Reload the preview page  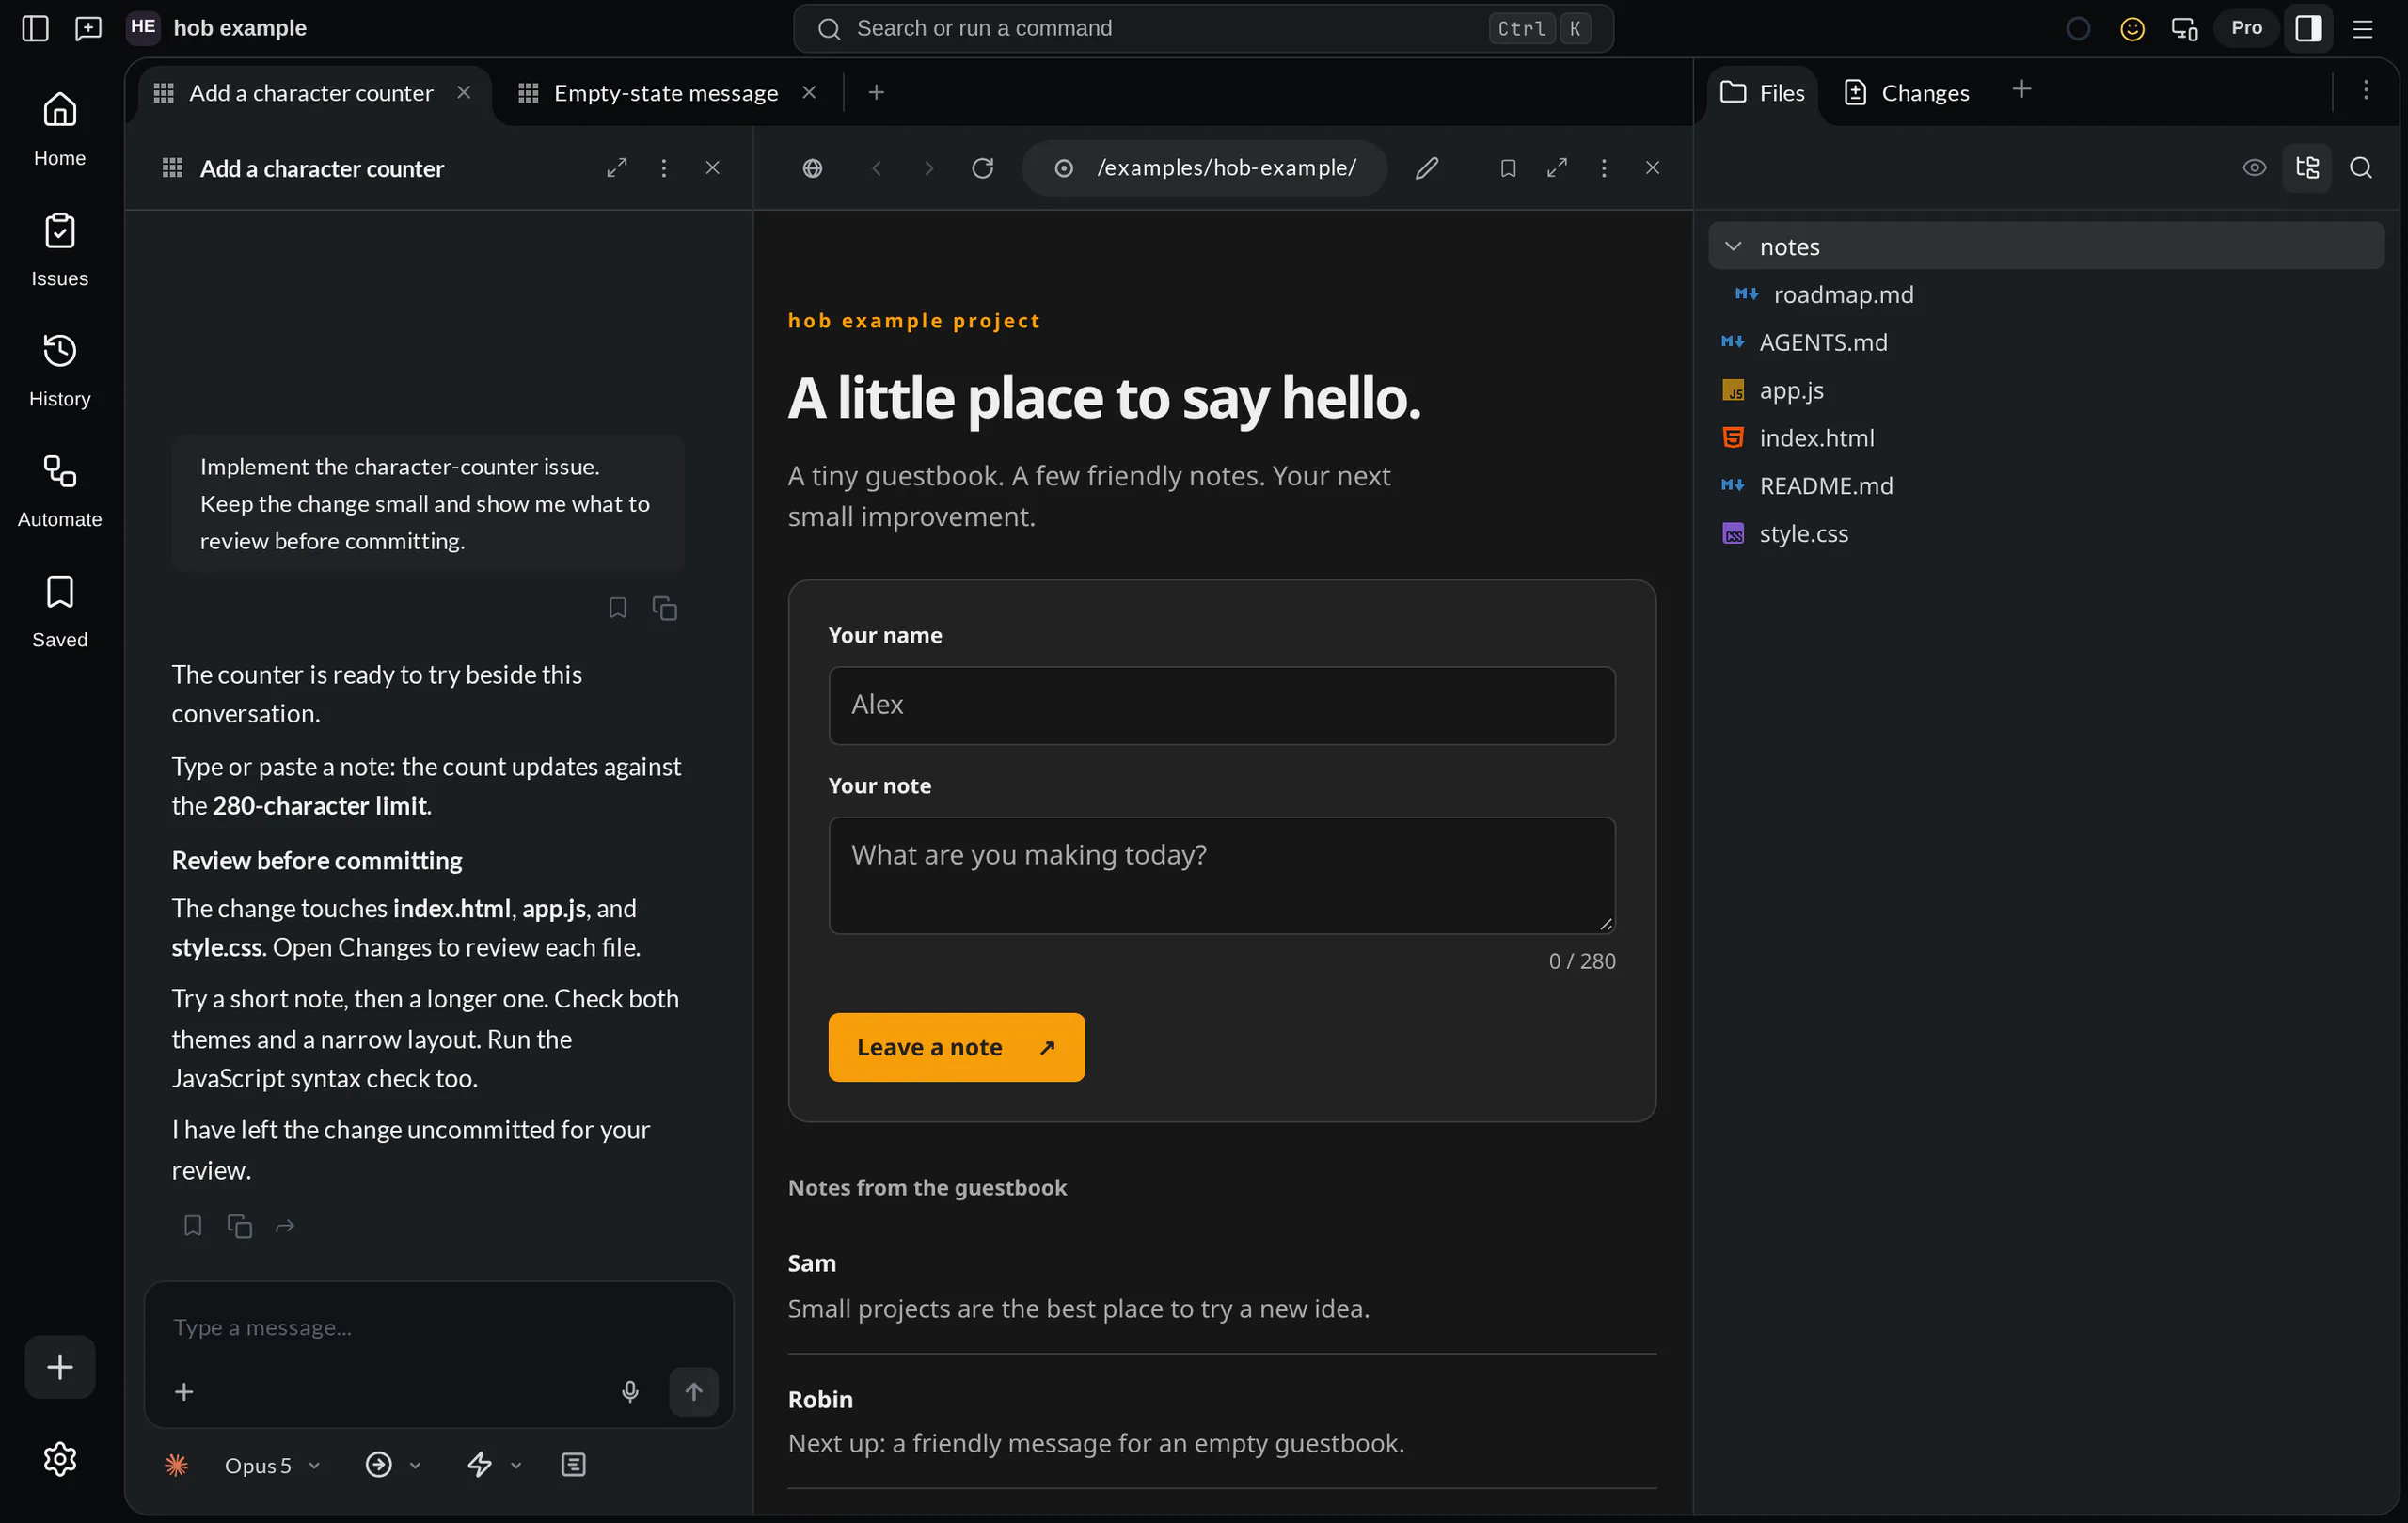[x=983, y=168]
